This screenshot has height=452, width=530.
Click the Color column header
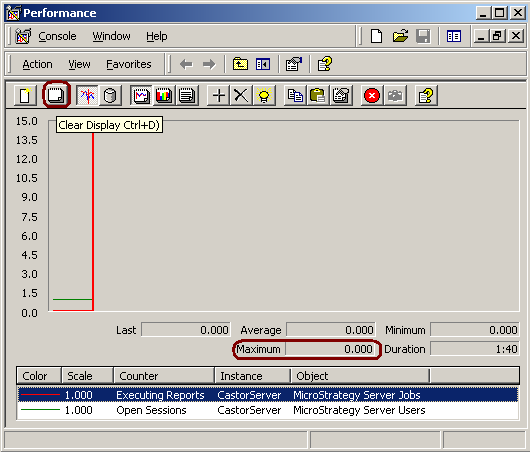39,376
